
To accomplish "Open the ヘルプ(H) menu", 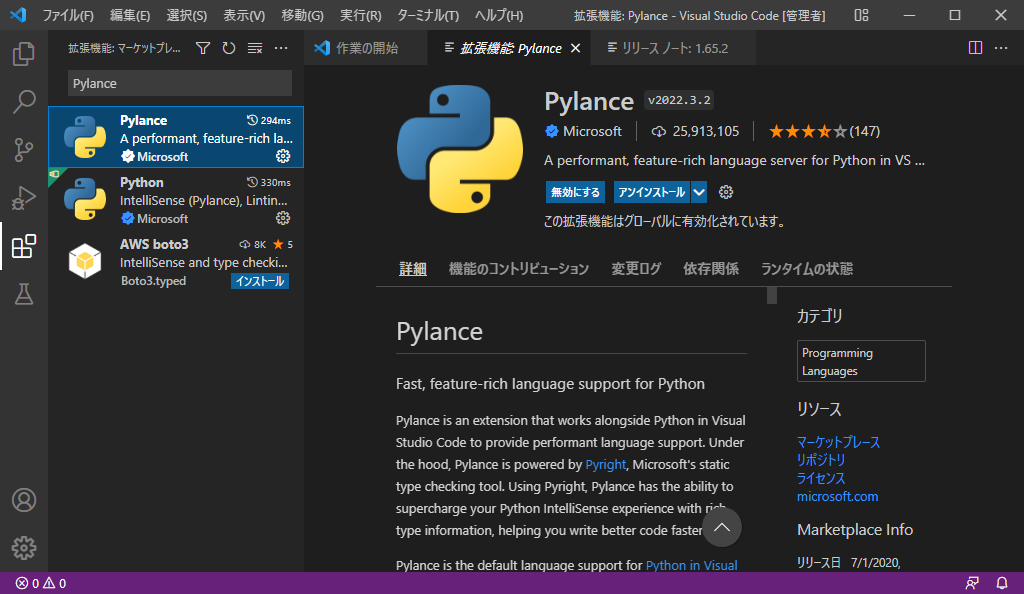I will [498, 16].
